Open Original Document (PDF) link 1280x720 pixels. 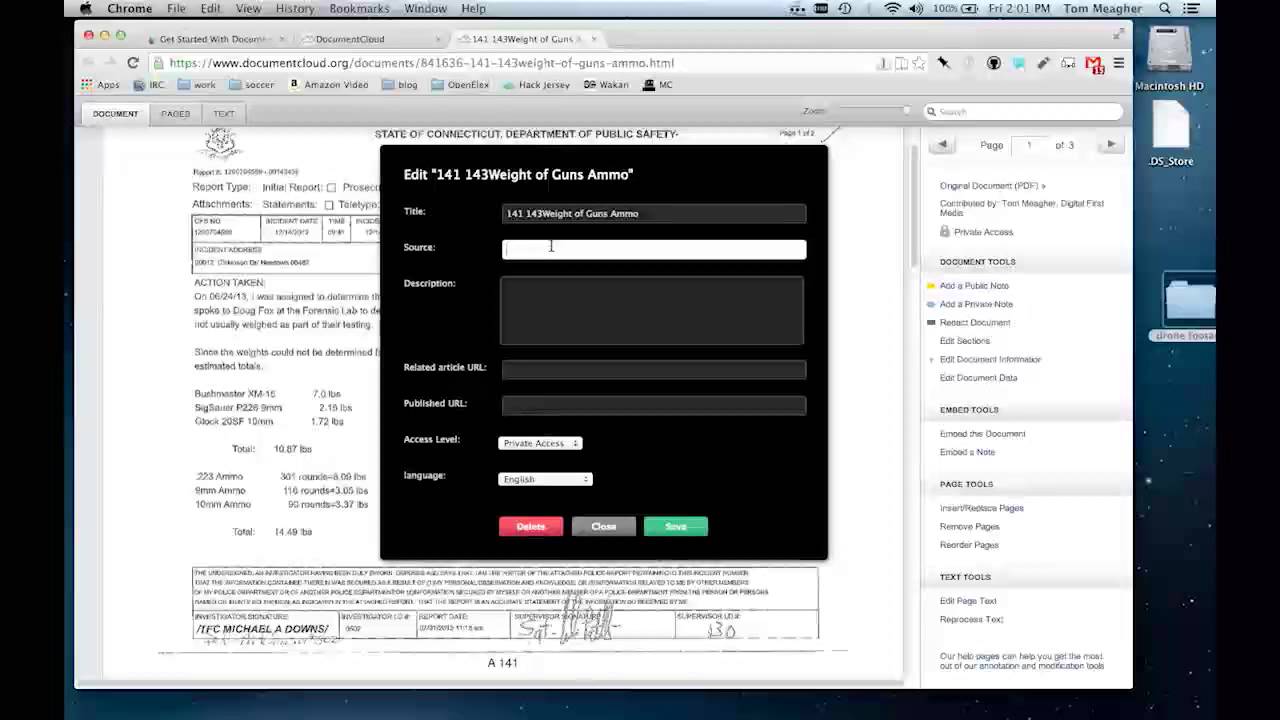992,186
